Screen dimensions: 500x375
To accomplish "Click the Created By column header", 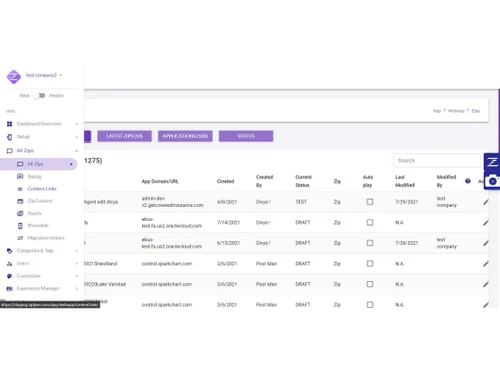I will coord(264,181).
